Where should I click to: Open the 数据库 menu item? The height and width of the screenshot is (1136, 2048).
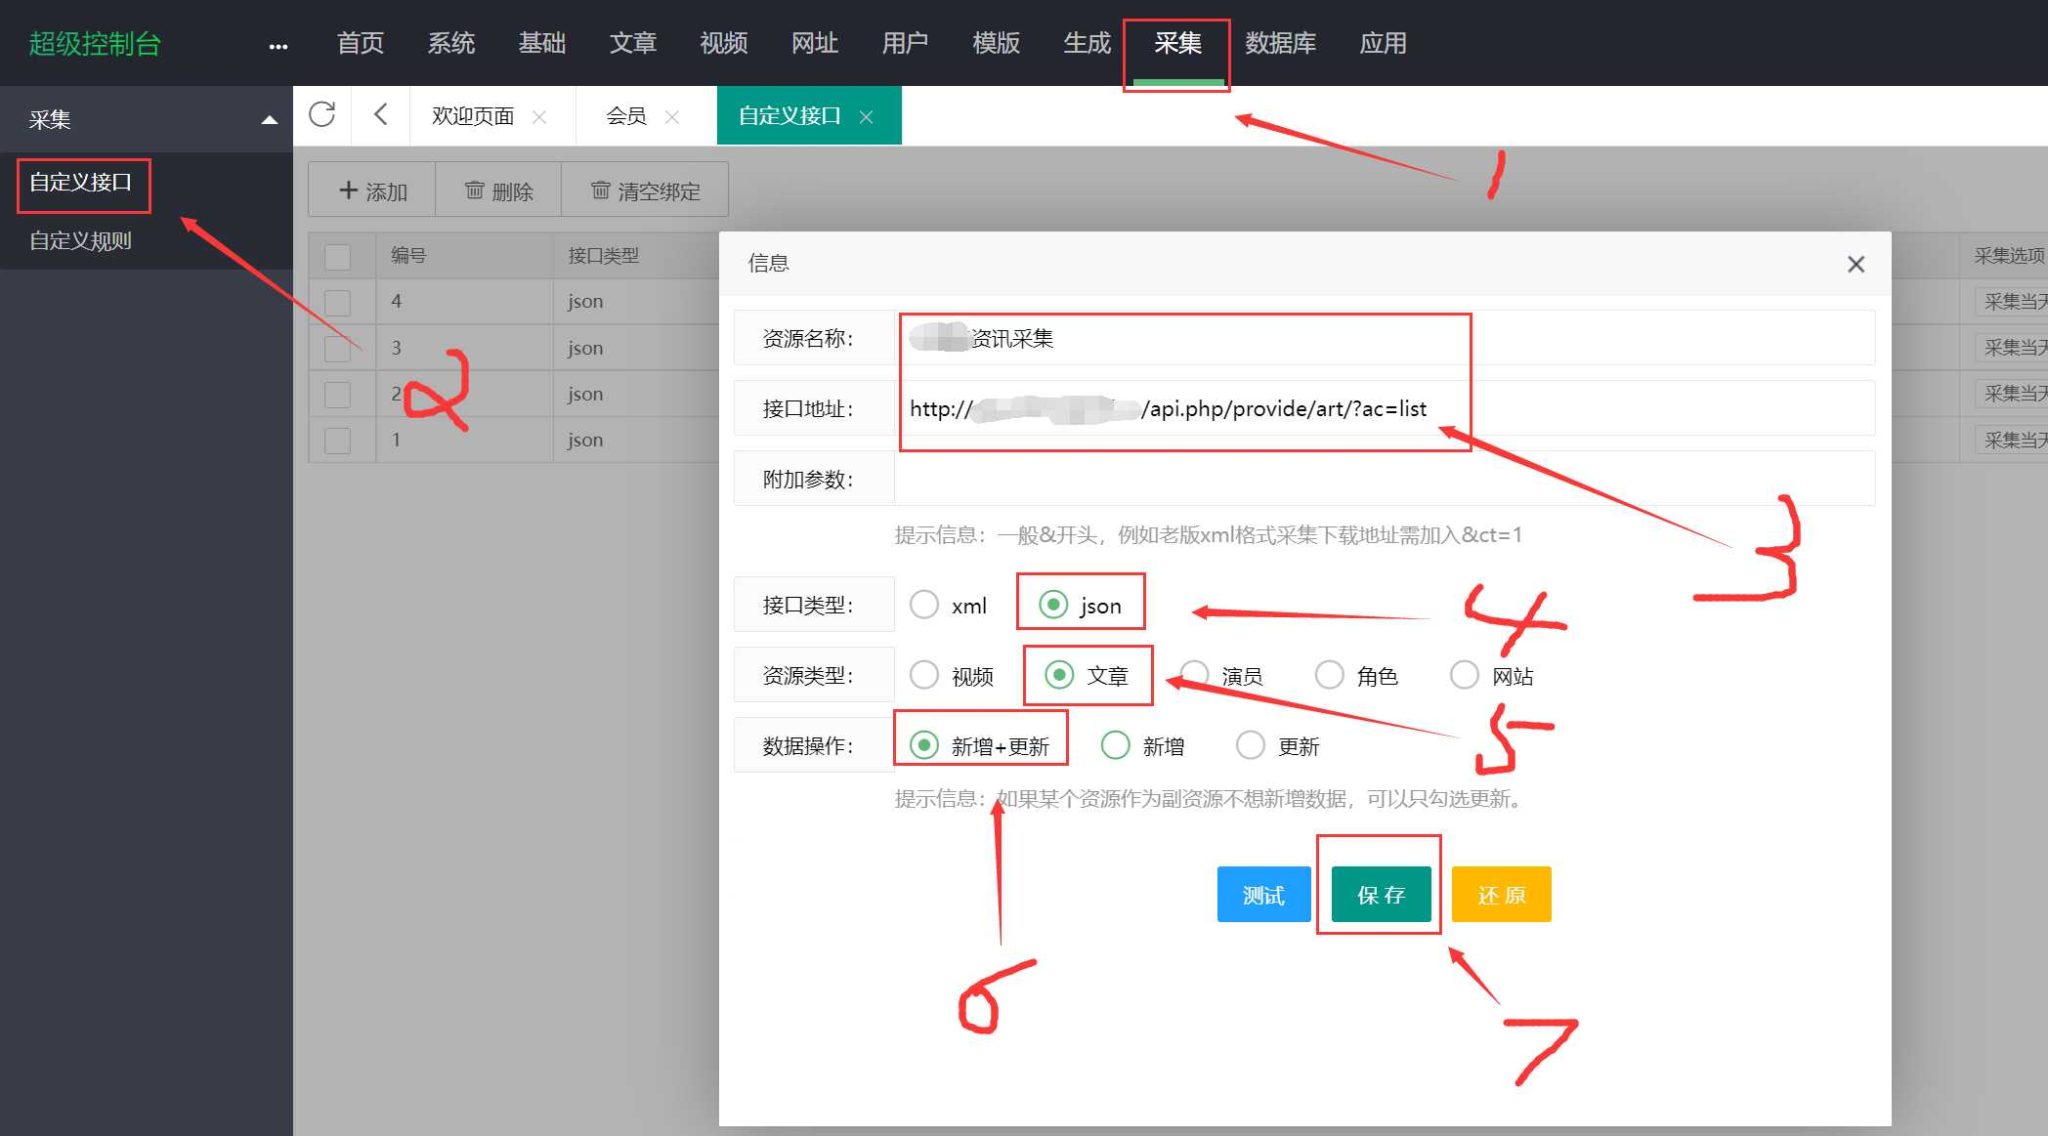tap(1281, 44)
